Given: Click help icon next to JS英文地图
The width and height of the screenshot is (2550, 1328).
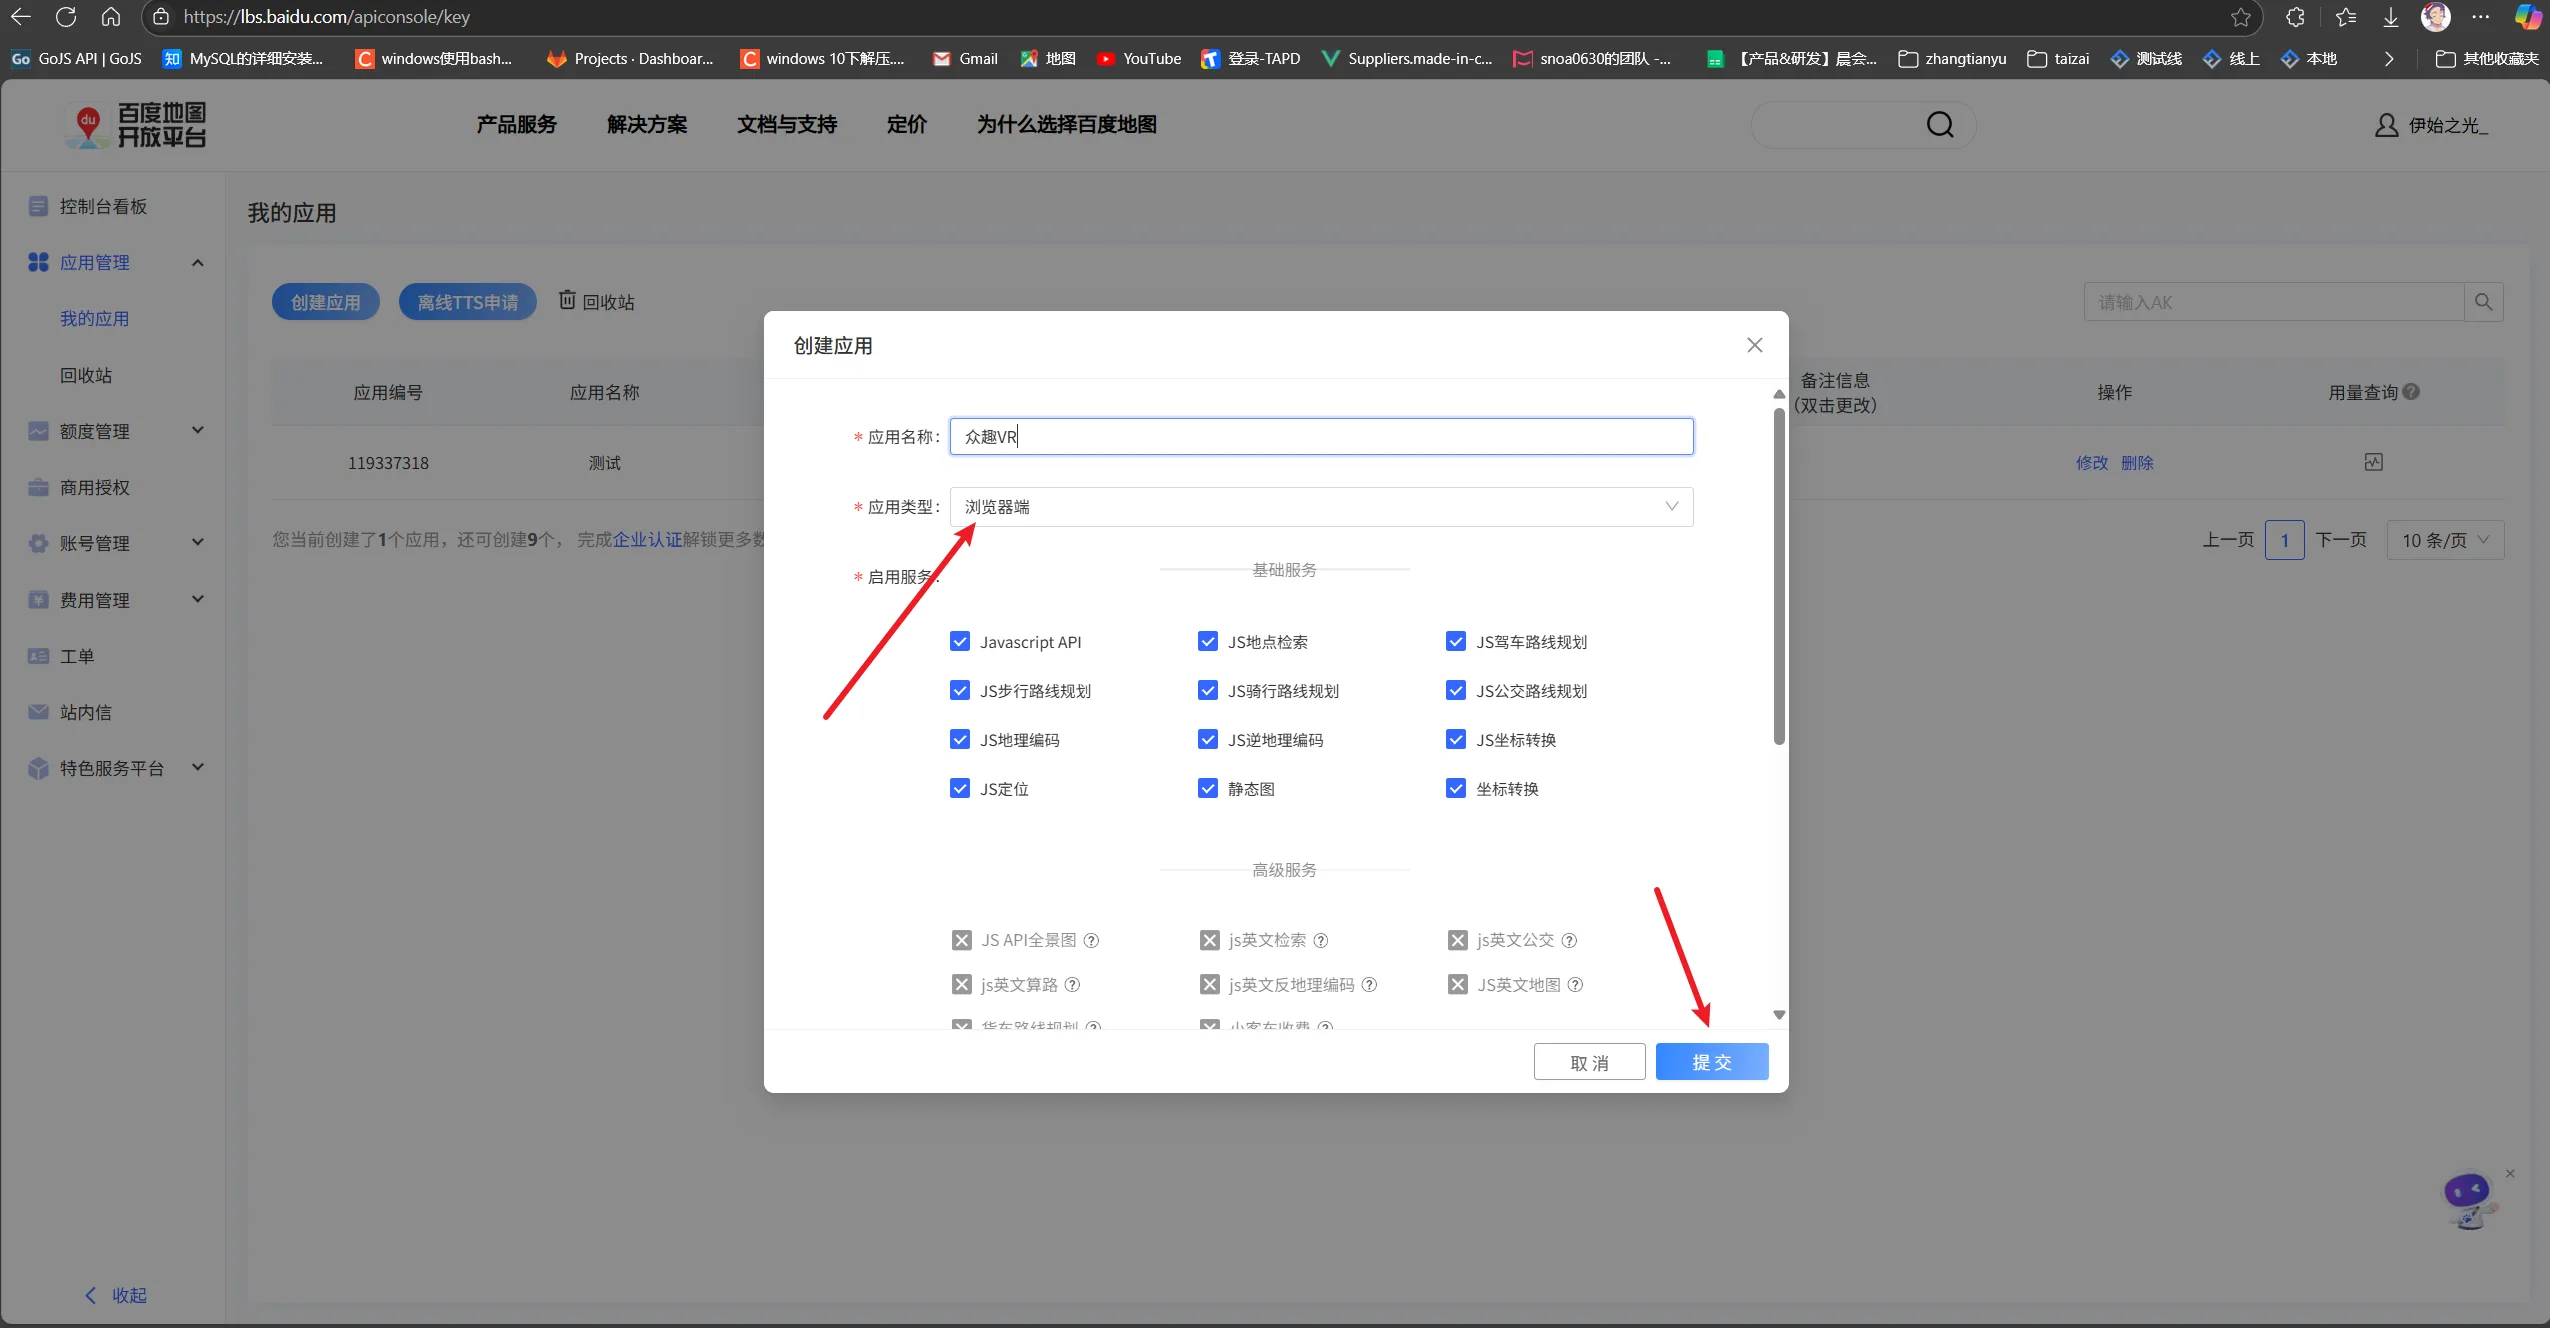Looking at the screenshot, I should (1575, 985).
